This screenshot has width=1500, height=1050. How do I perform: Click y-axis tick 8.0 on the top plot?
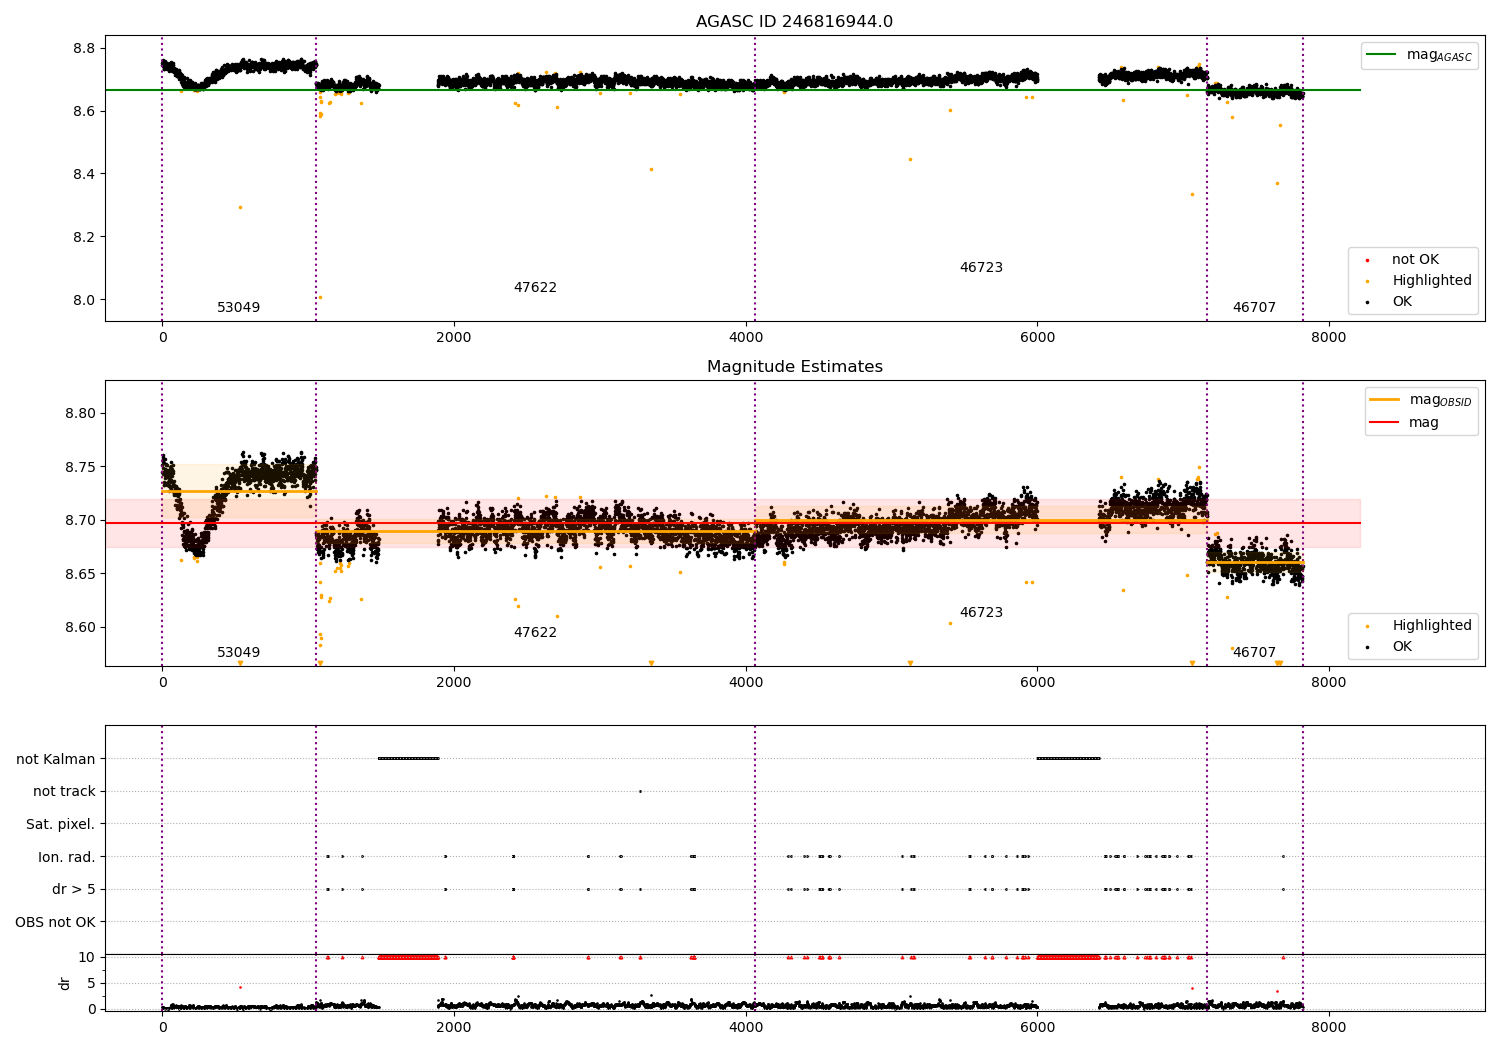tap(84, 300)
